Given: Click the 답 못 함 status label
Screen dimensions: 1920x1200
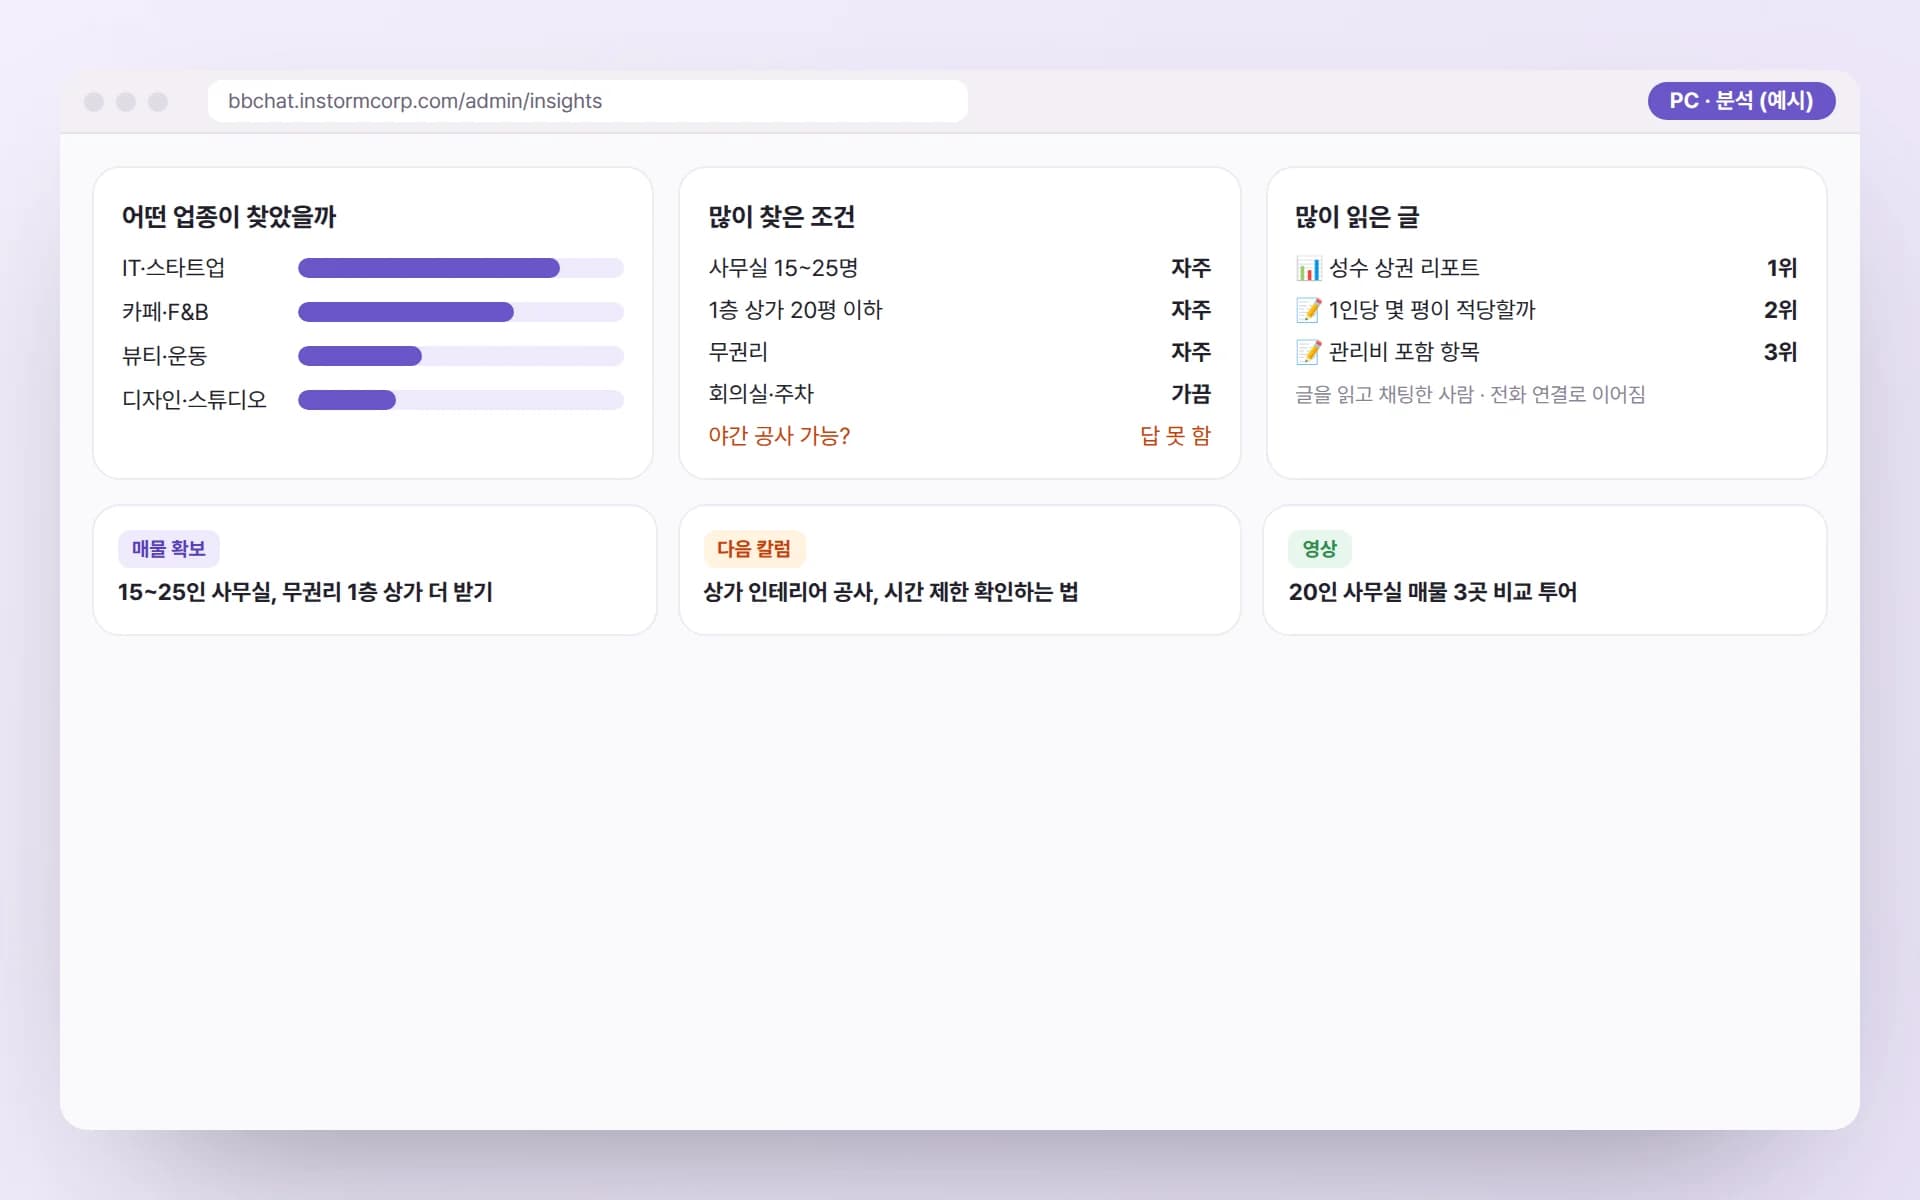Looking at the screenshot, I should tap(1175, 436).
